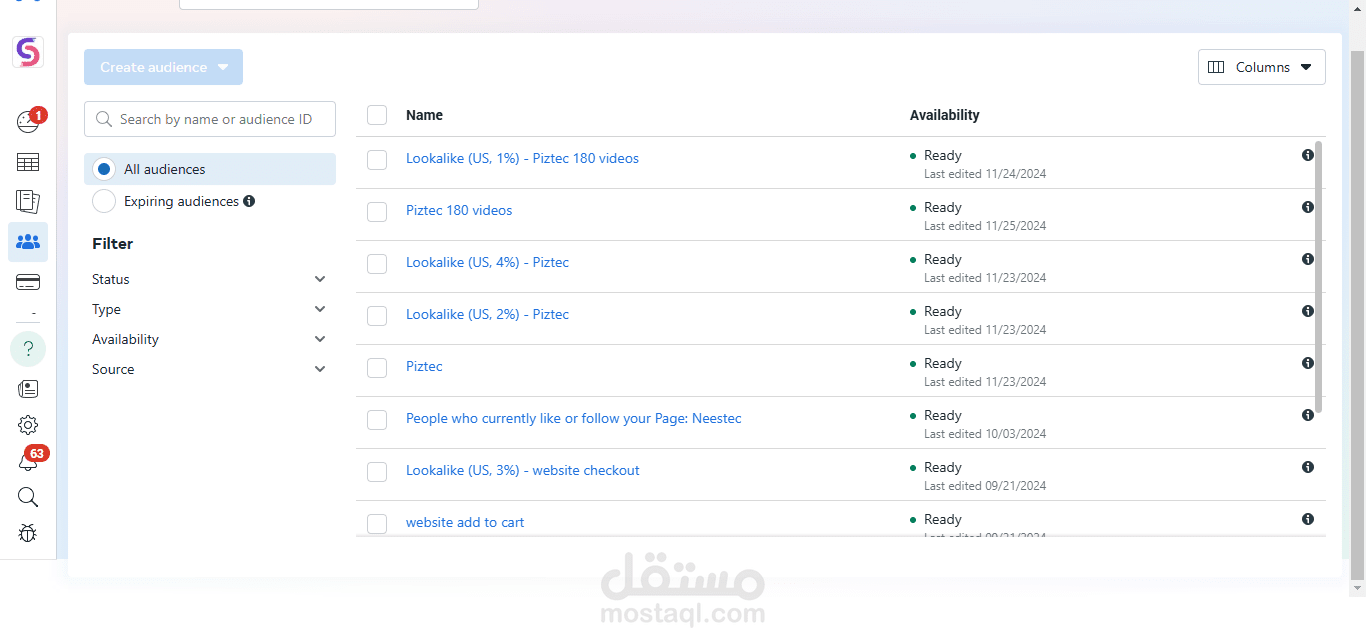The height and width of the screenshot is (641, 1366).
Task: Click the report a problem bug icon
Action: point(28,533)
